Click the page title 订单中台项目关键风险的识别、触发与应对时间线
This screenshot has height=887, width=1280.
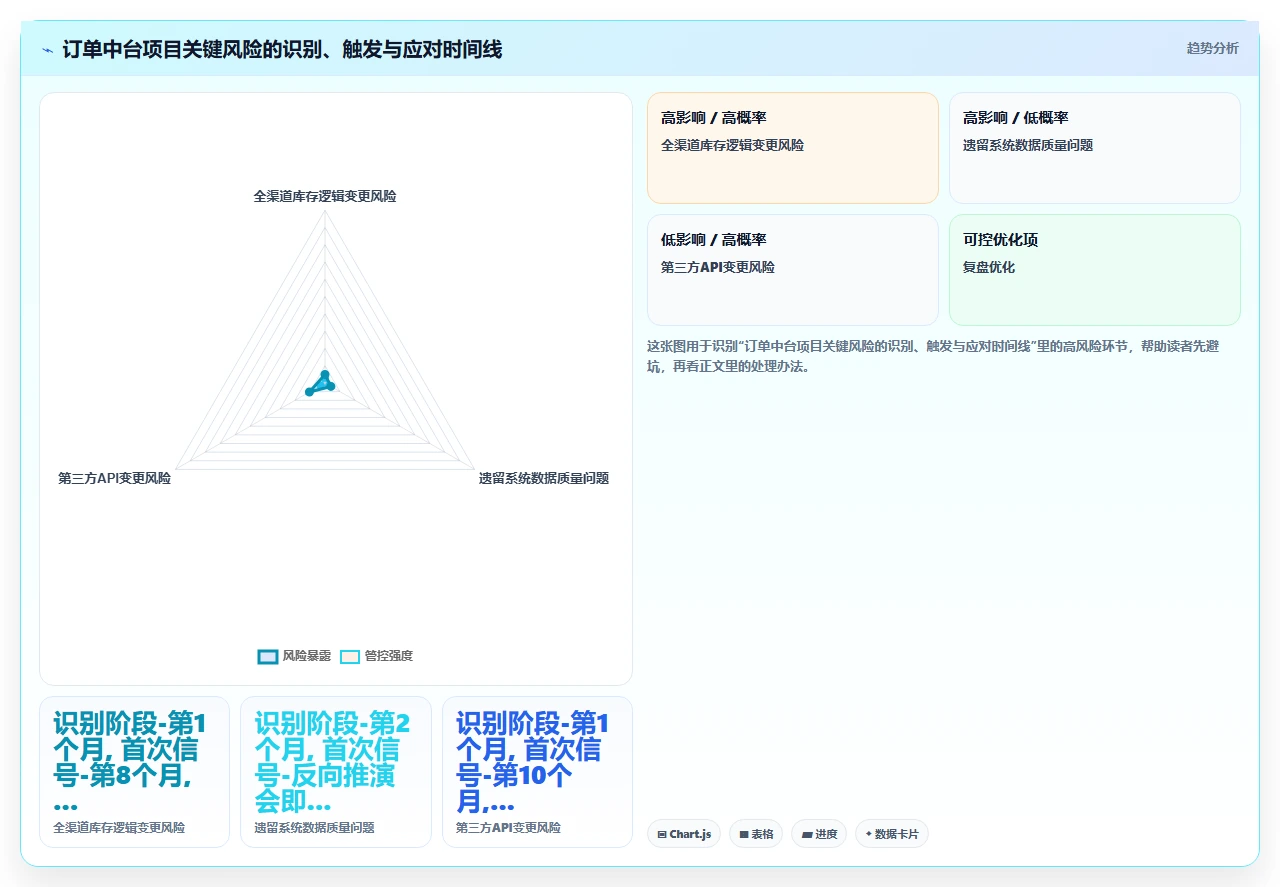(282, 49)
